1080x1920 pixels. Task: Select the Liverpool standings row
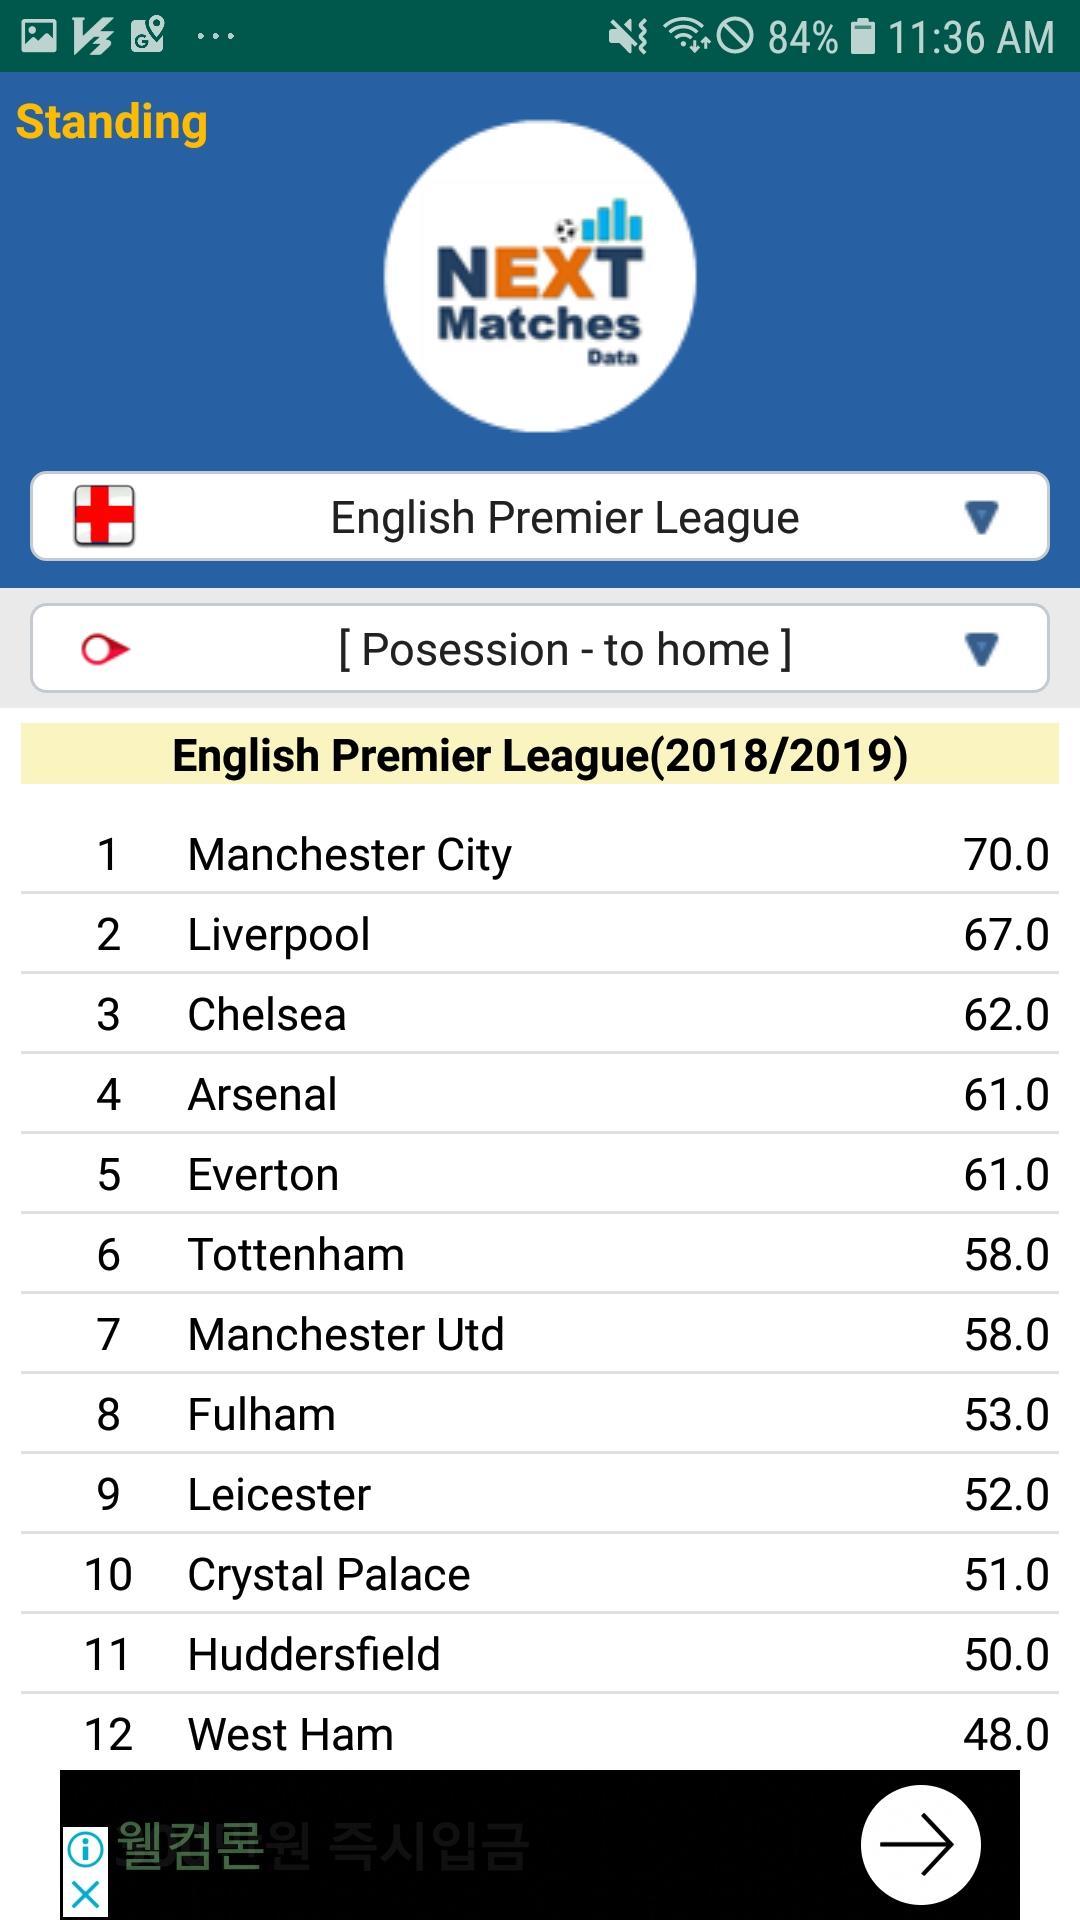tap(540, 935)
